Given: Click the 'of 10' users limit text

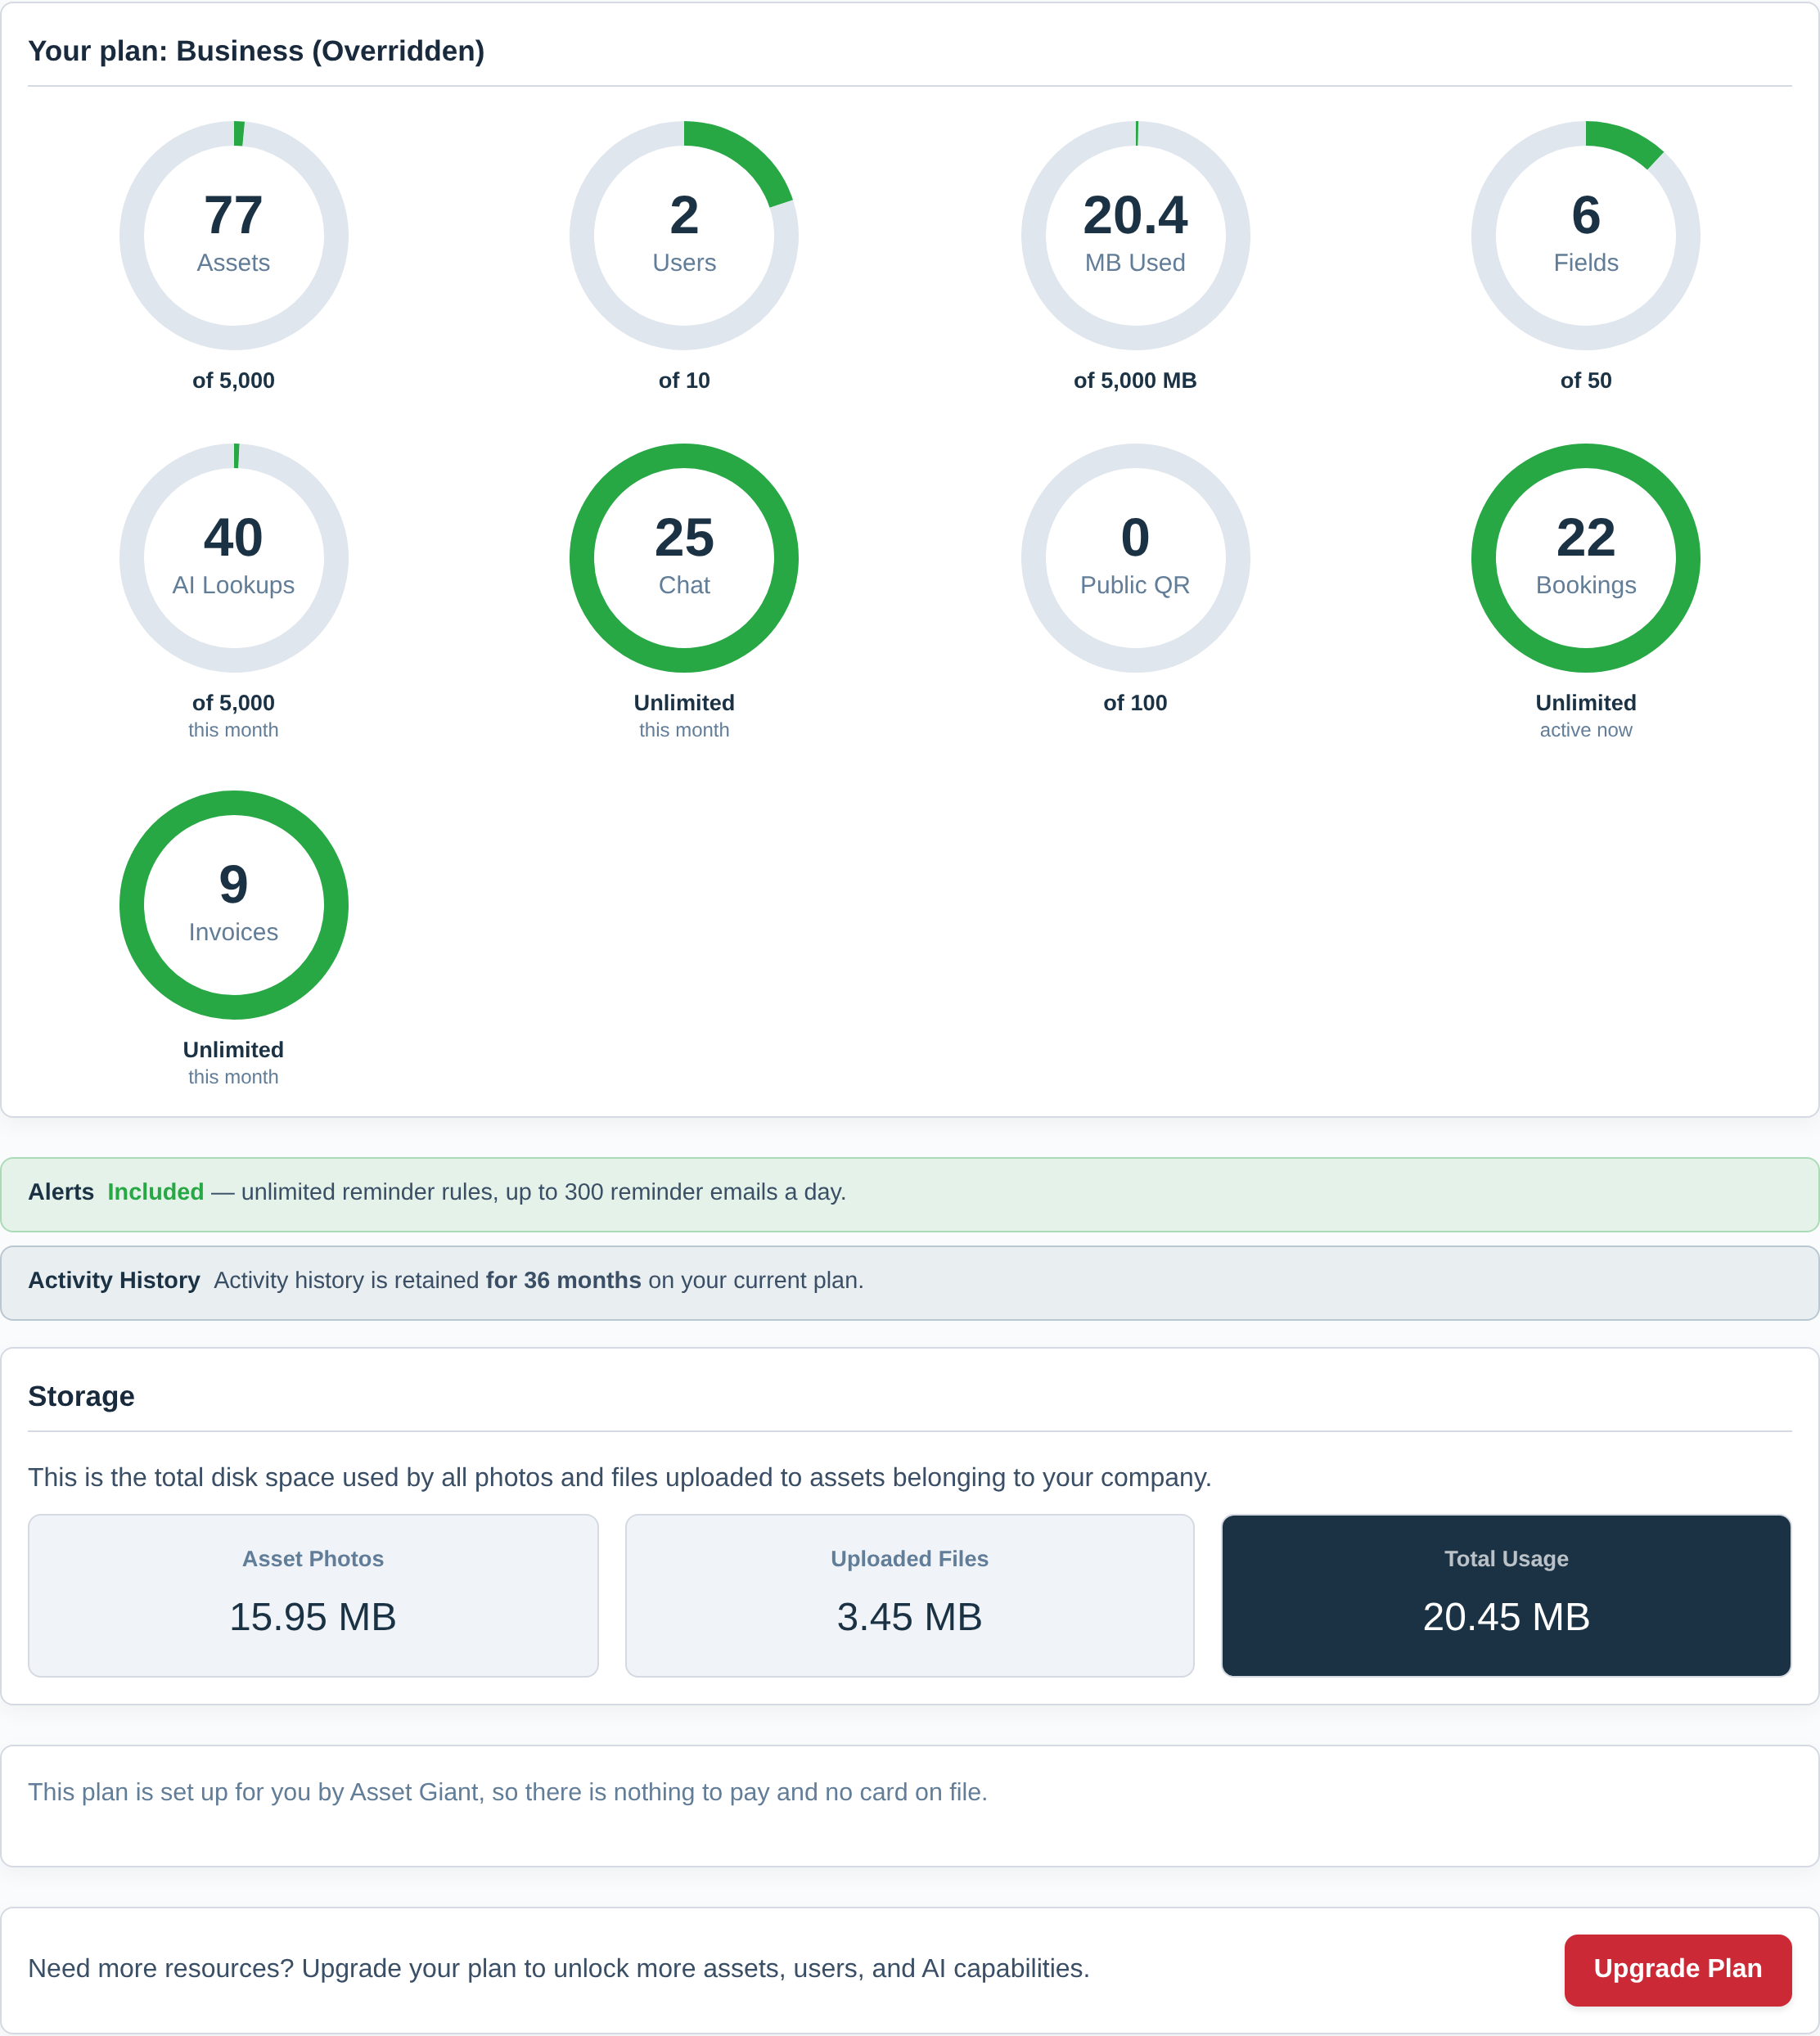Looking at the screenshot, I should click(684, 380).
